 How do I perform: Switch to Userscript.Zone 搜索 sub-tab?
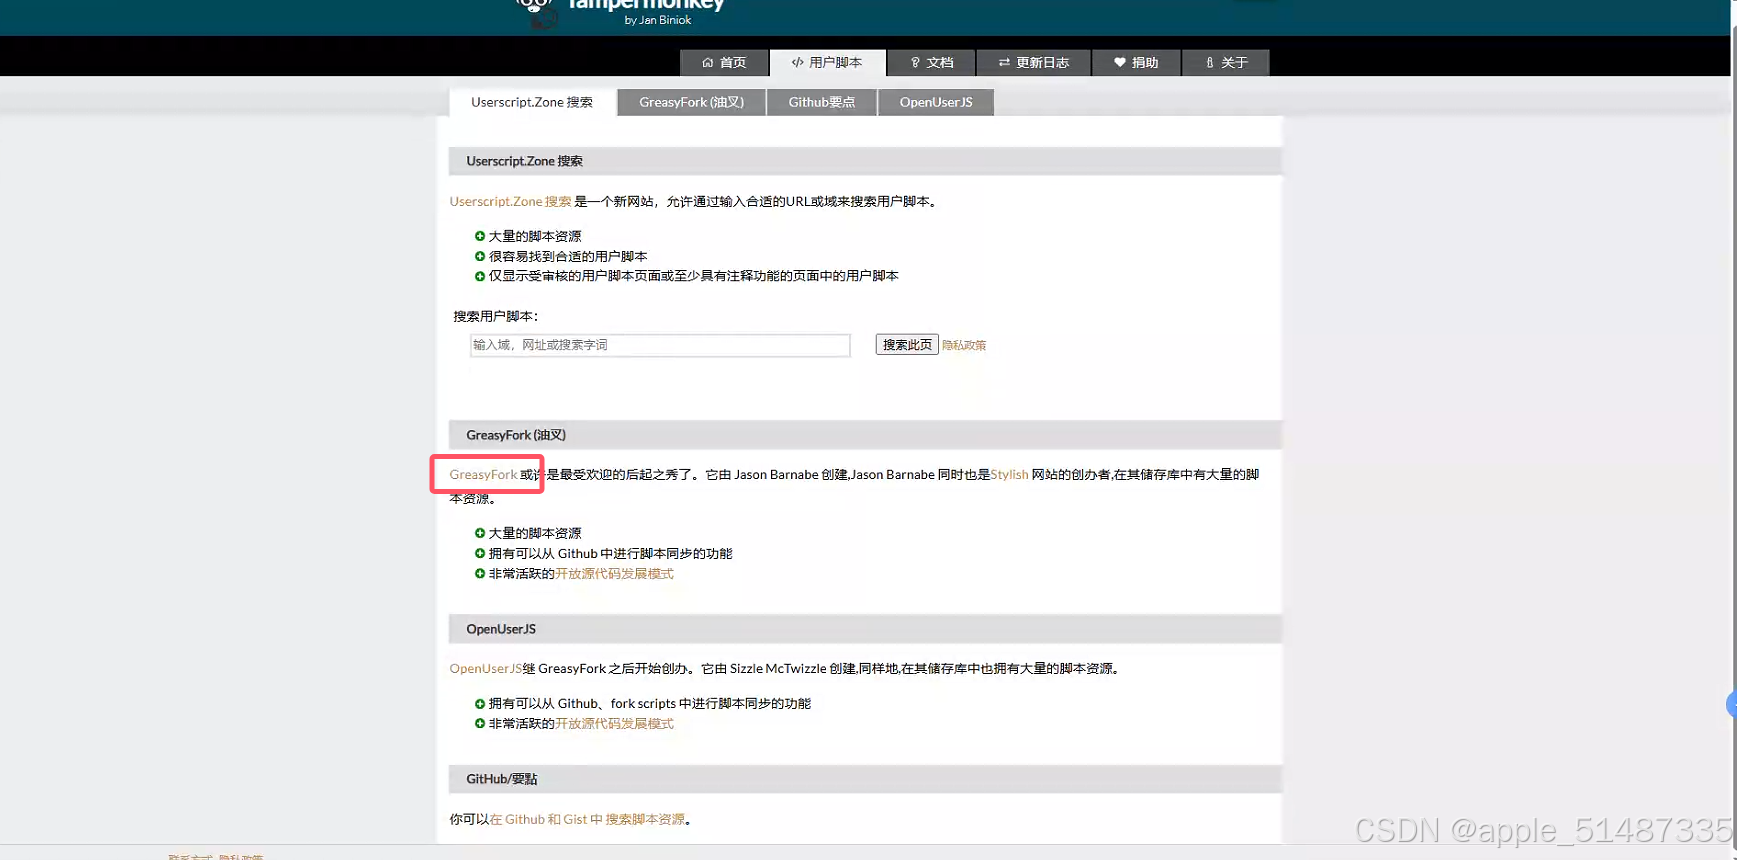coord(532,102)
